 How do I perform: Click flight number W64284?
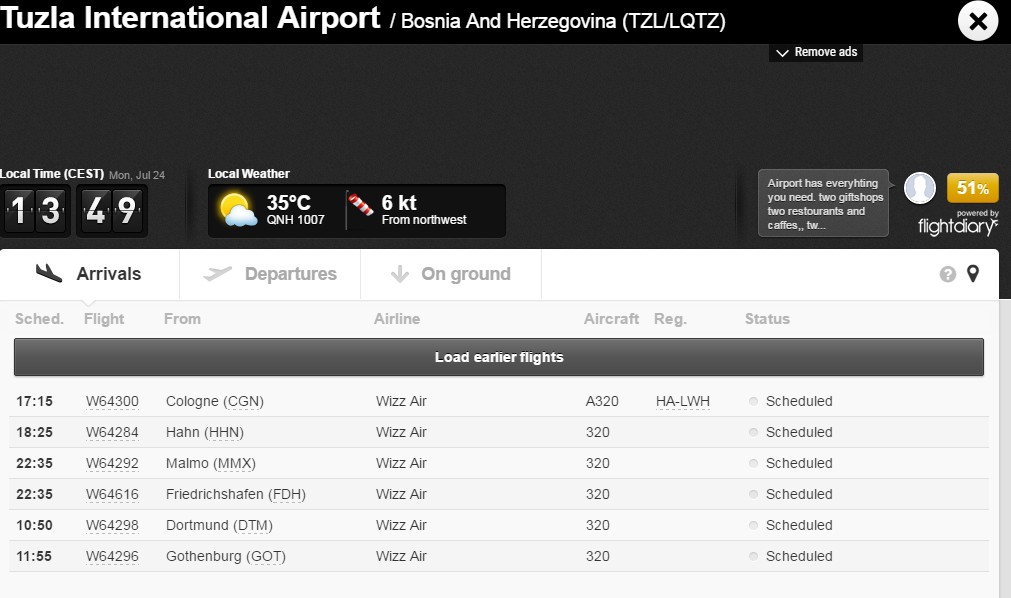coord(112,433)
